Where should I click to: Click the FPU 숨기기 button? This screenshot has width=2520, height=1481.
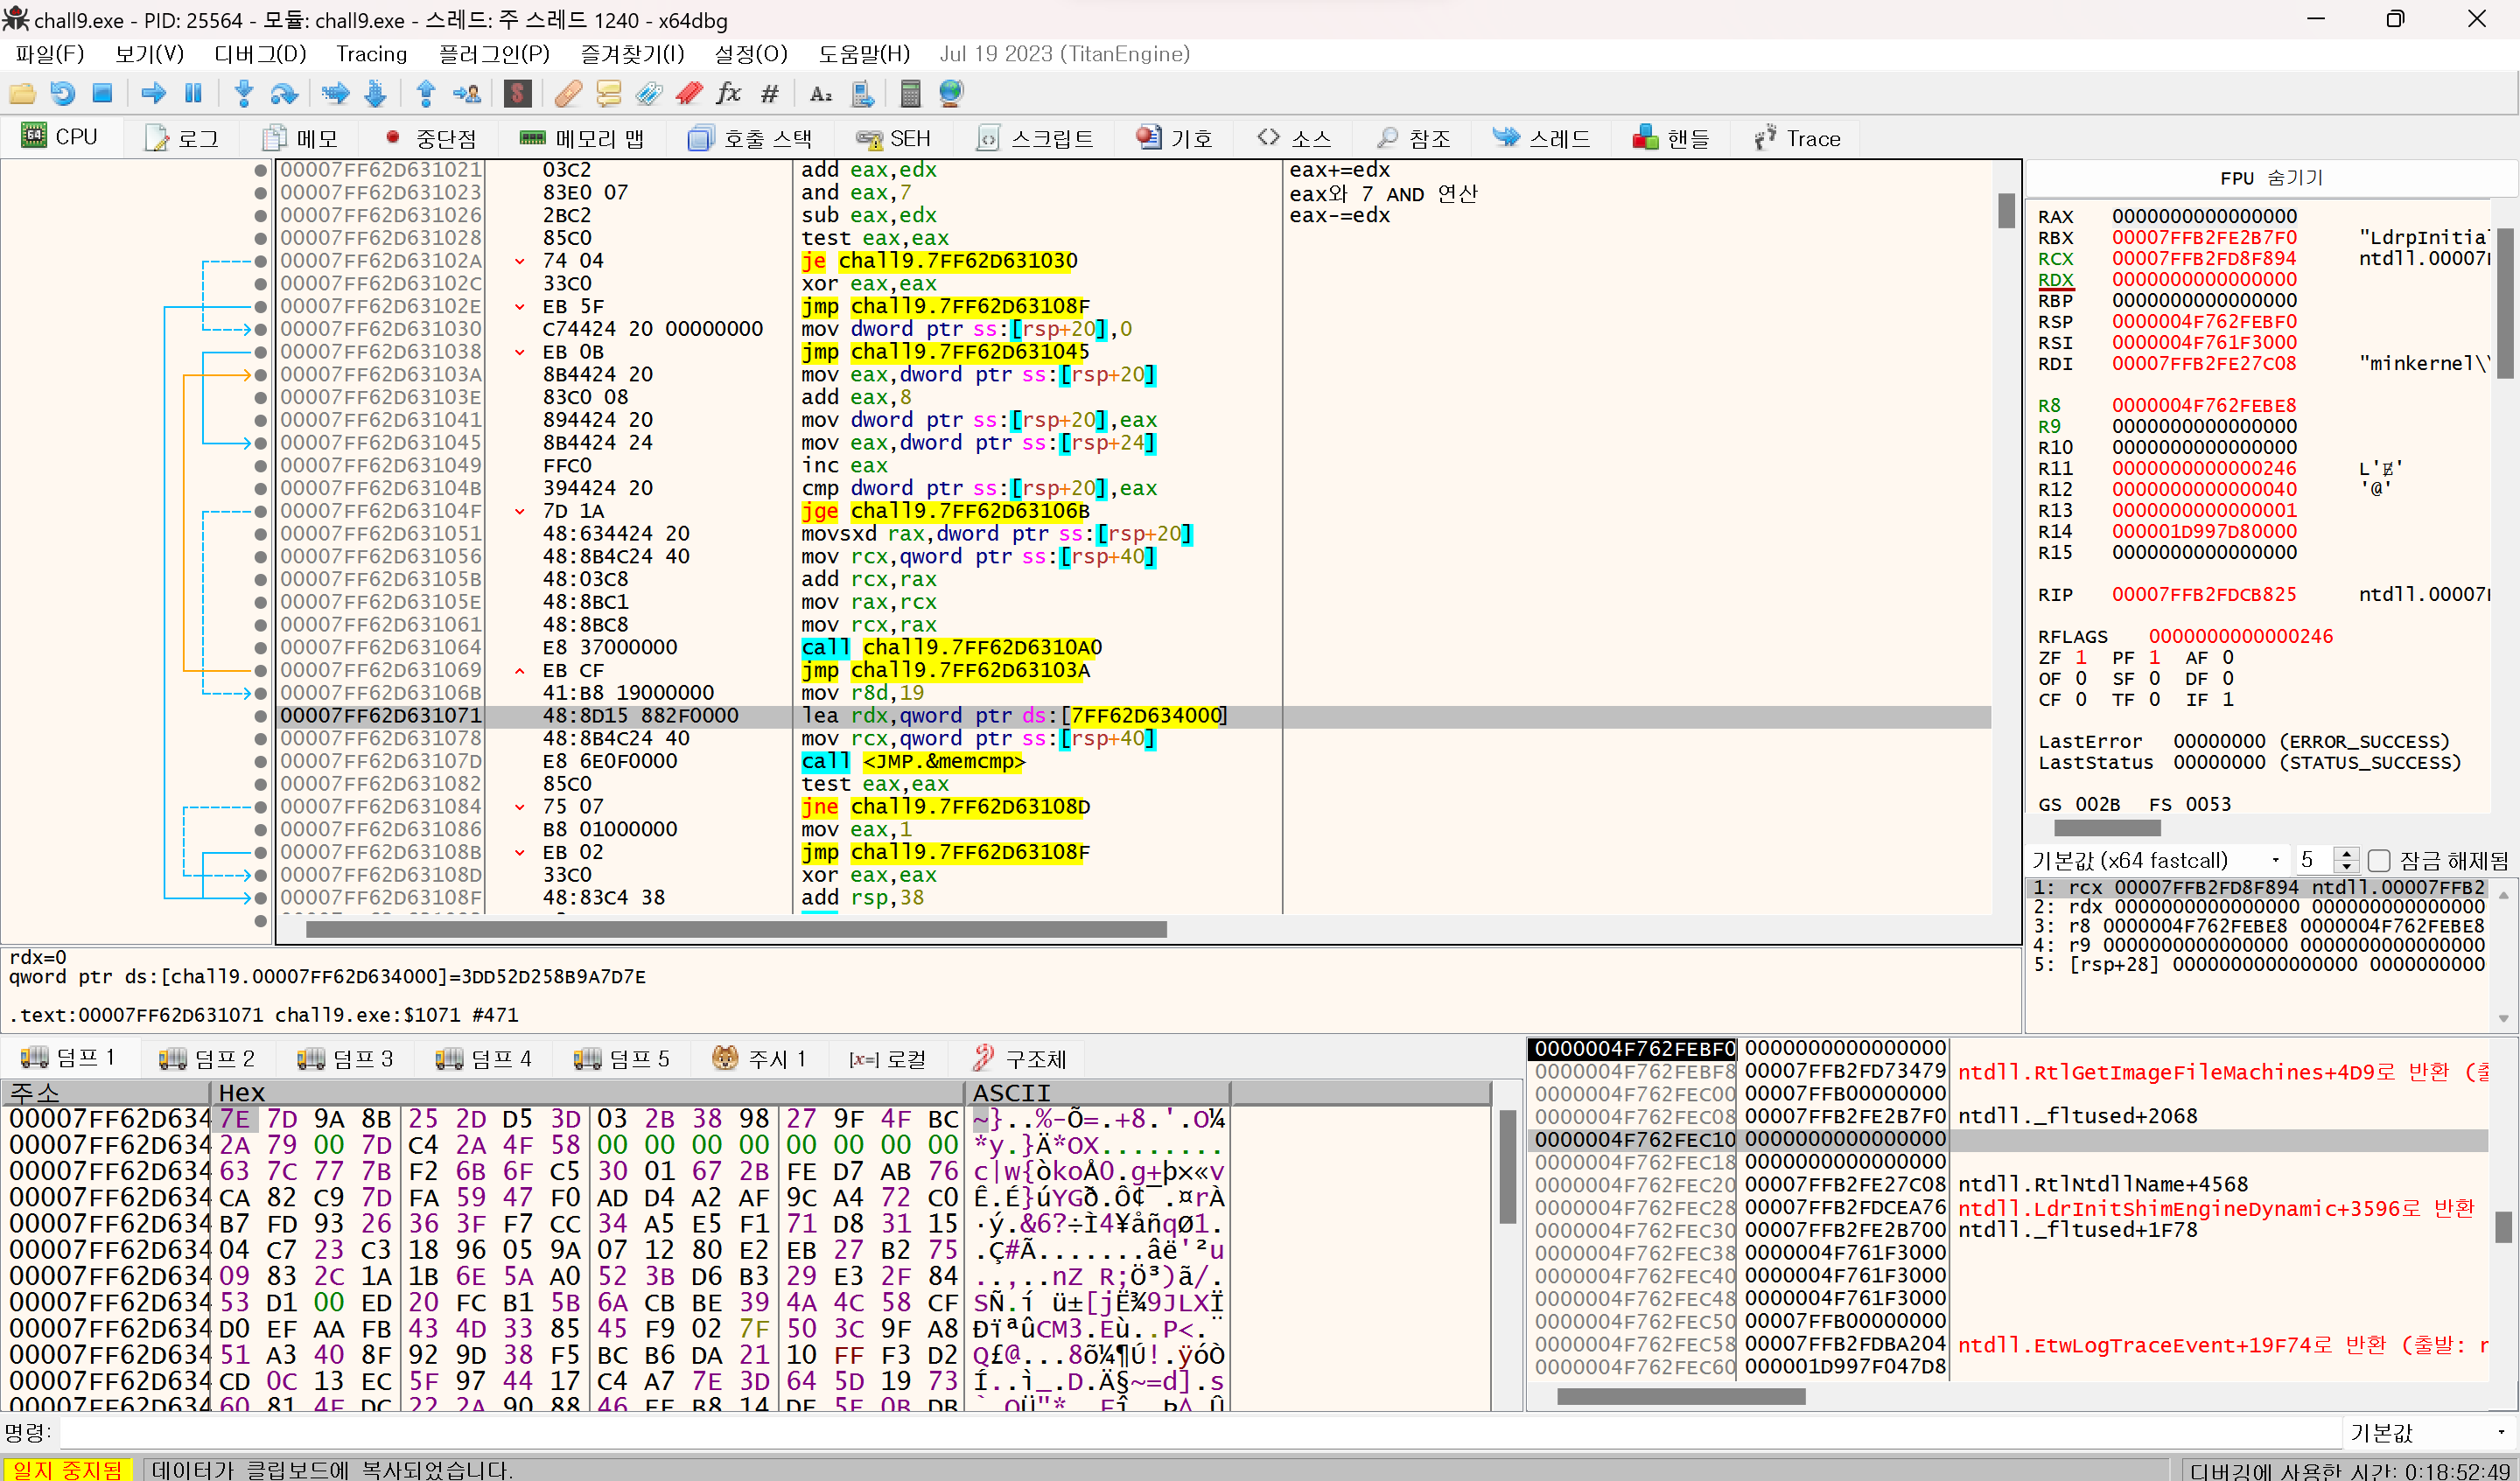pyautogui.click(x=2271, y=178)
